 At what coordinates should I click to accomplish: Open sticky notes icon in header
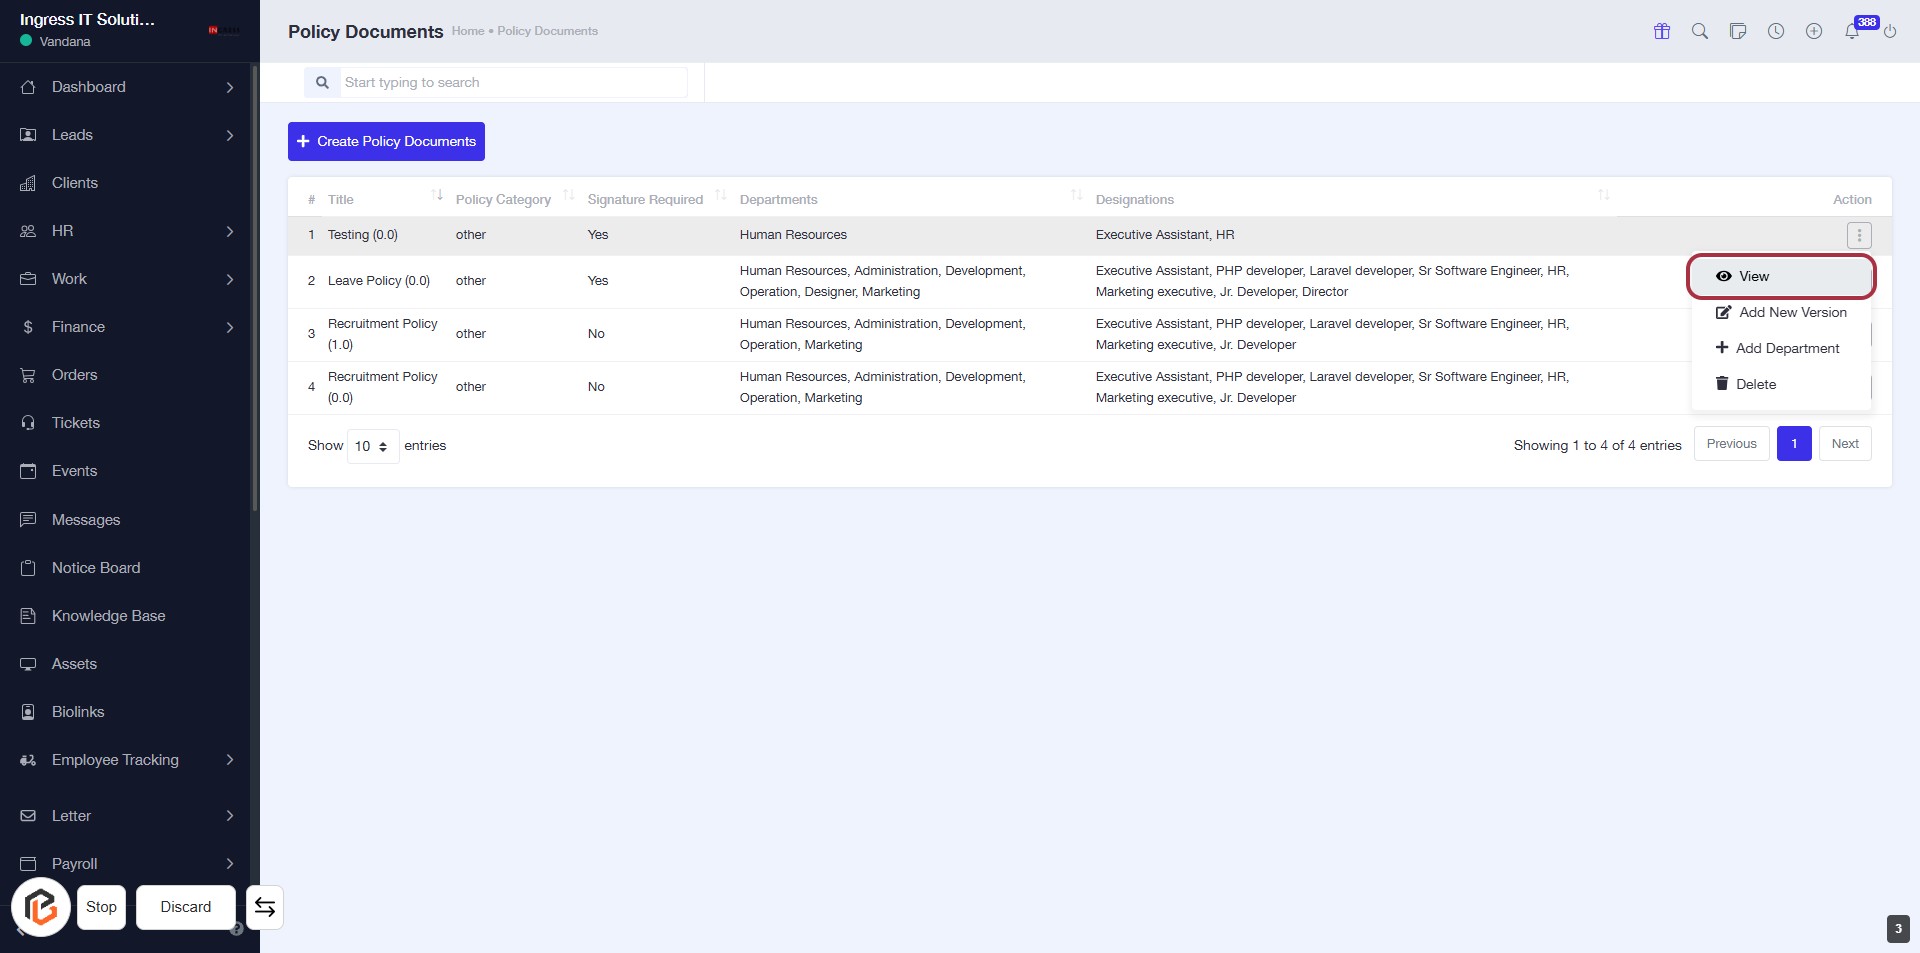[x=1738, y=31]
